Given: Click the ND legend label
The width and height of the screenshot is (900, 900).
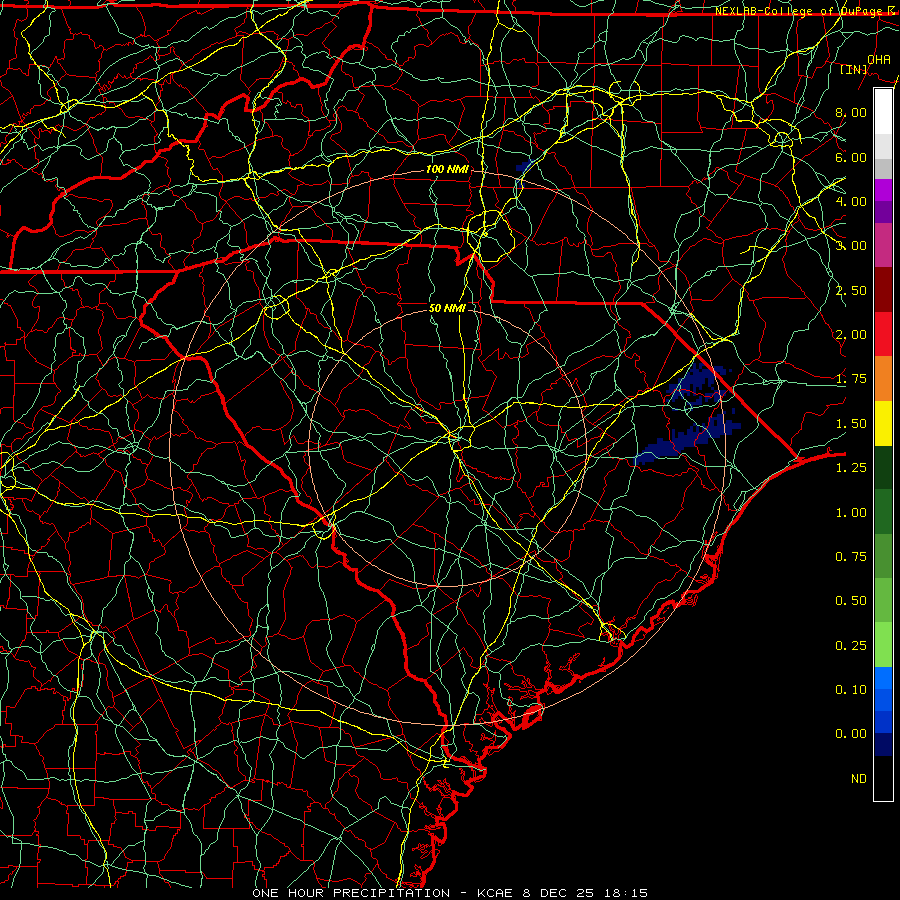Looking at the screenshot, I should click(x=859, y=779).
